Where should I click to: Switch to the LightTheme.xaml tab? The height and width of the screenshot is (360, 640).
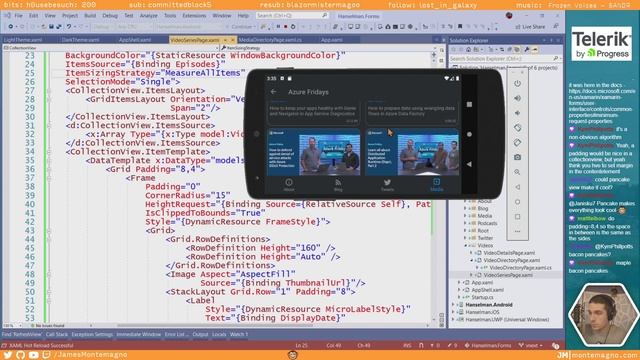click(23, 40)
